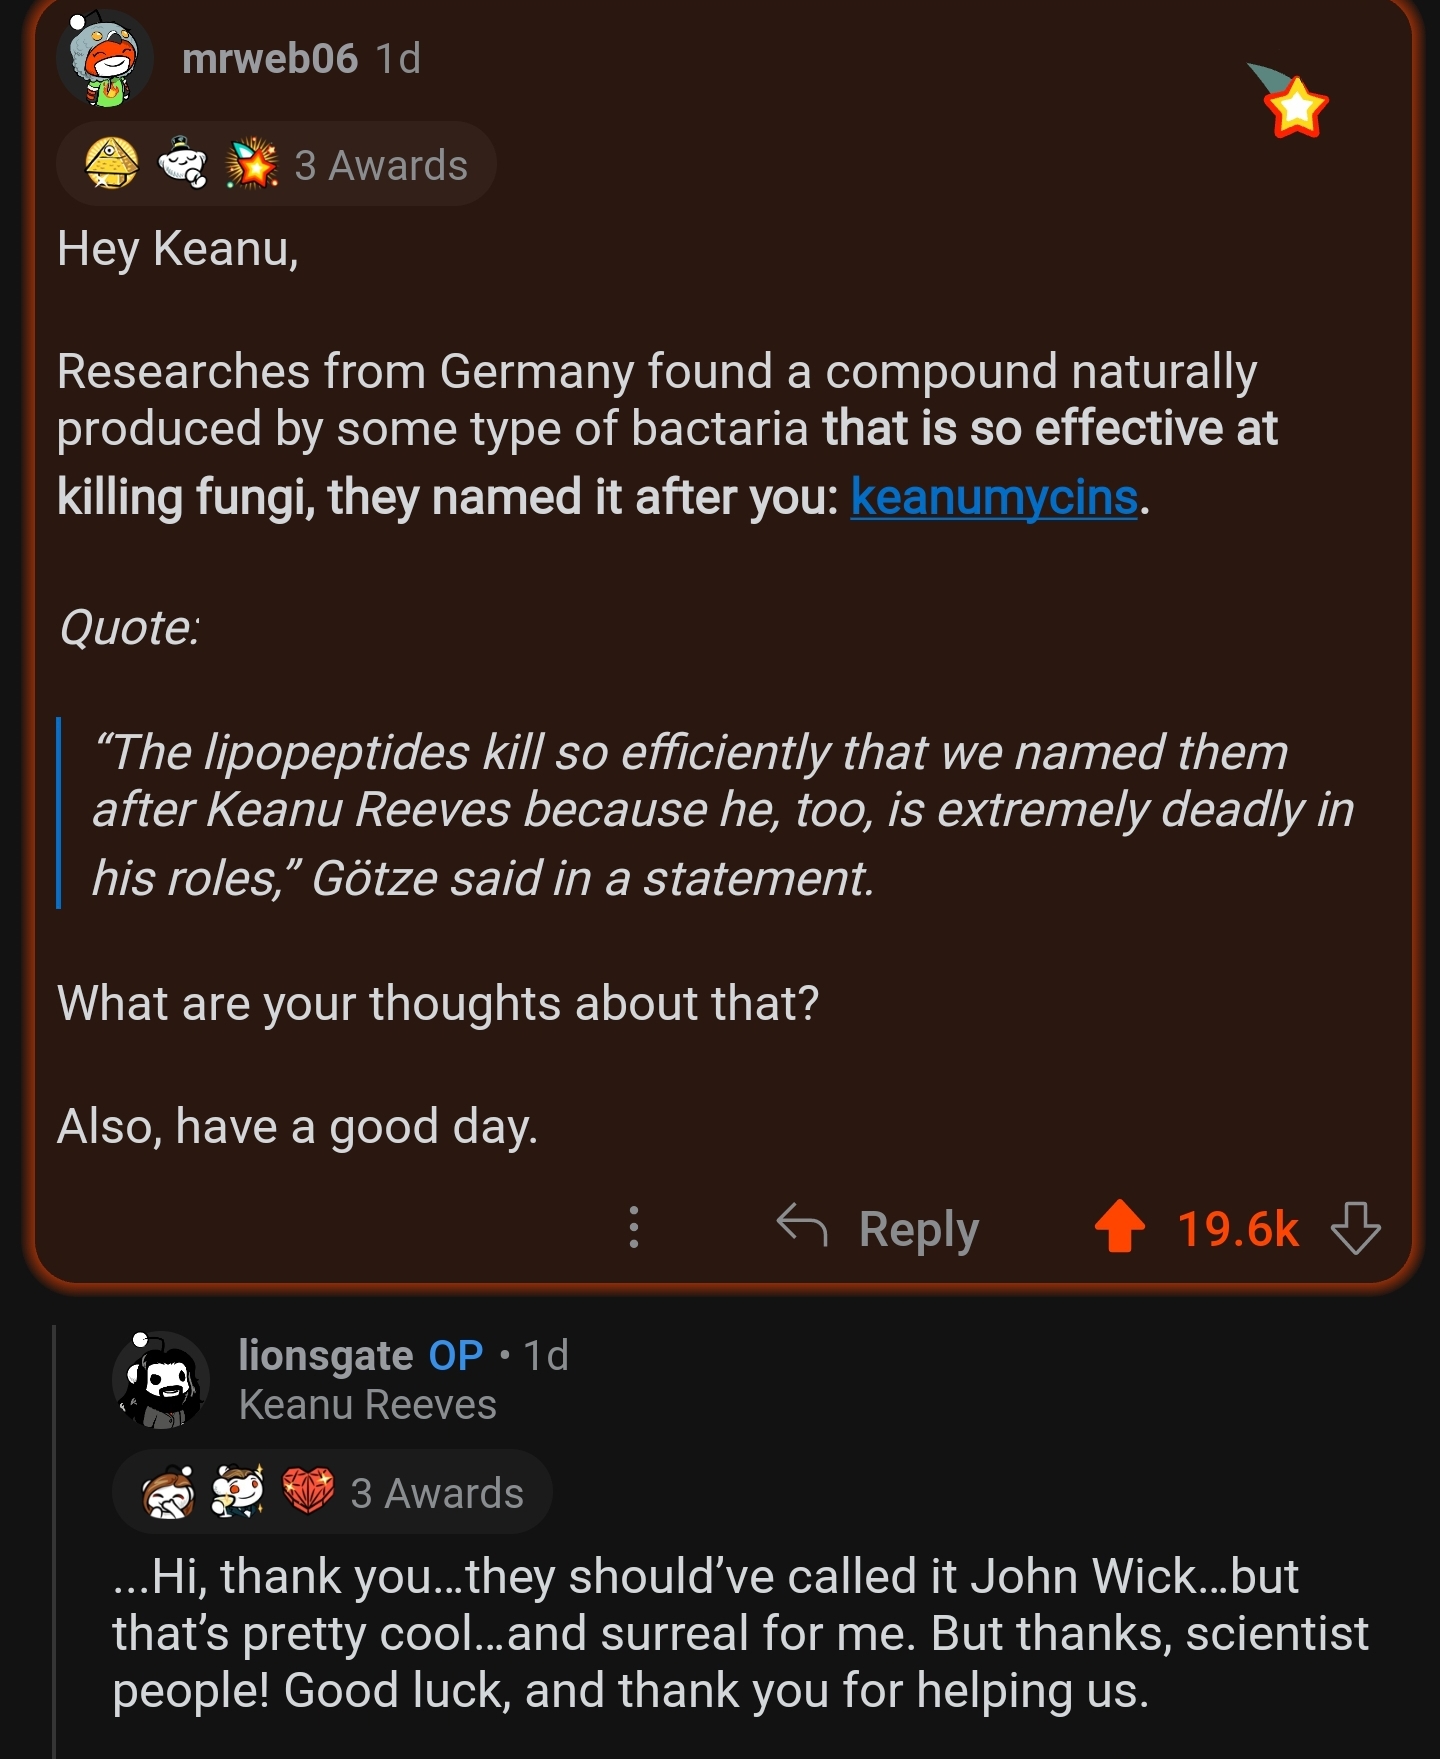Open the lionsgate username profile
Screen dimensions: 1440x1759
click(325, 1356)
